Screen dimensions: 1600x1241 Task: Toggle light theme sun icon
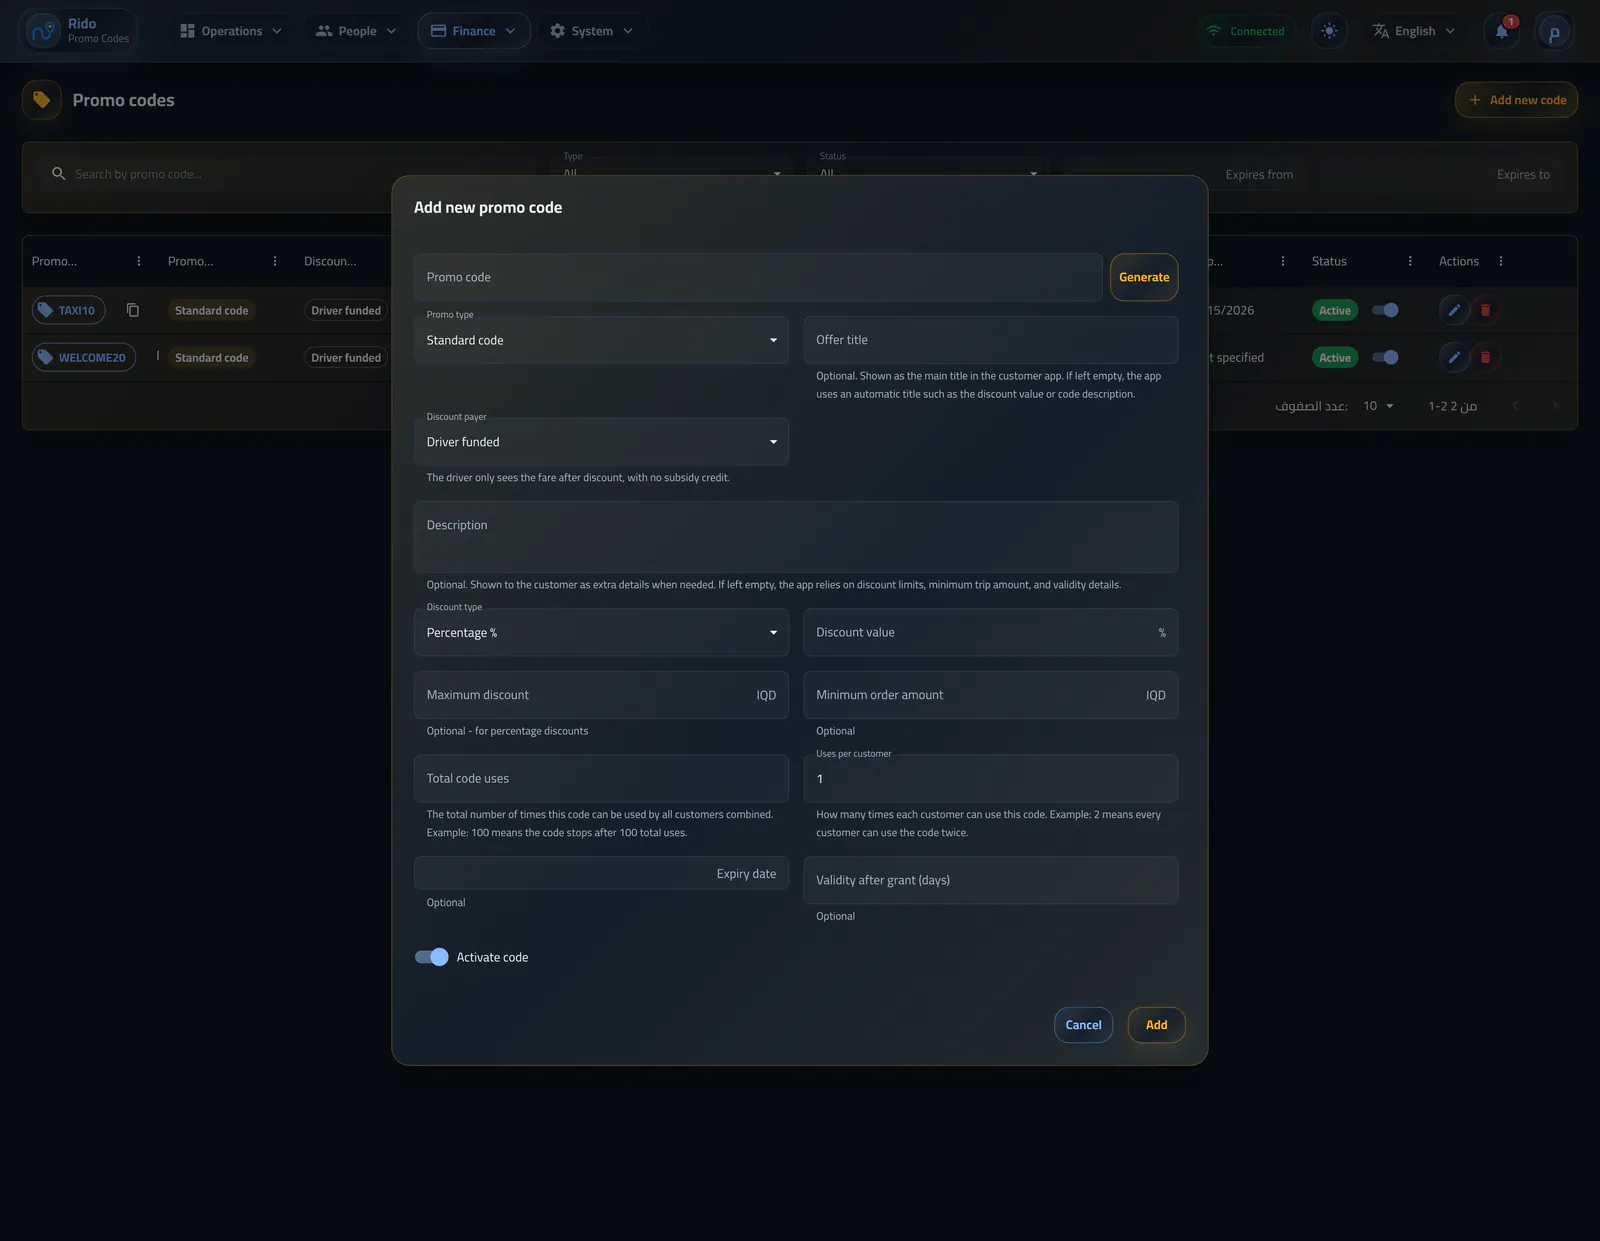[1329, 31]
